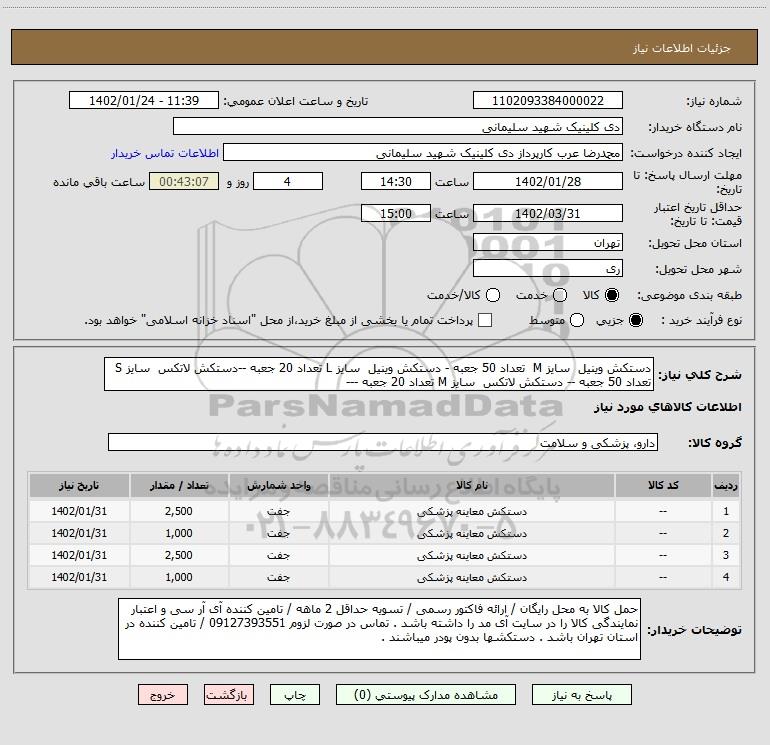Click quantity 2,500 in row 3
This screenshot has height=745, width=770.
click(x=179, y=555)
